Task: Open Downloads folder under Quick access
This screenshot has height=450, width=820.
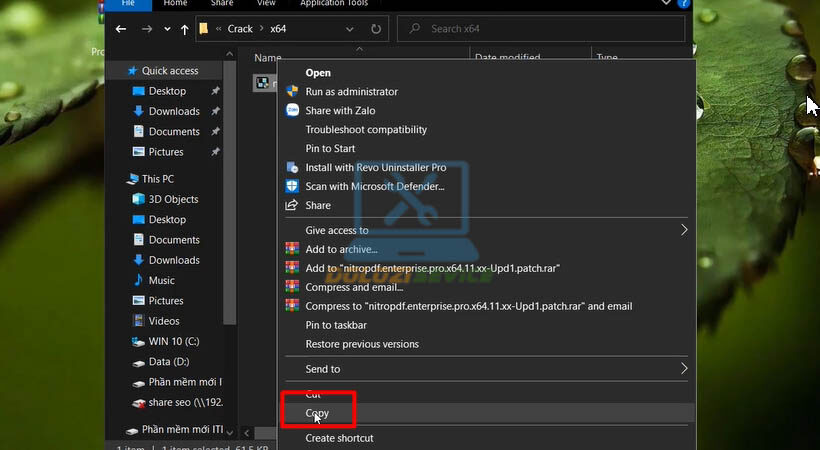Action: (x=174, y=111)
